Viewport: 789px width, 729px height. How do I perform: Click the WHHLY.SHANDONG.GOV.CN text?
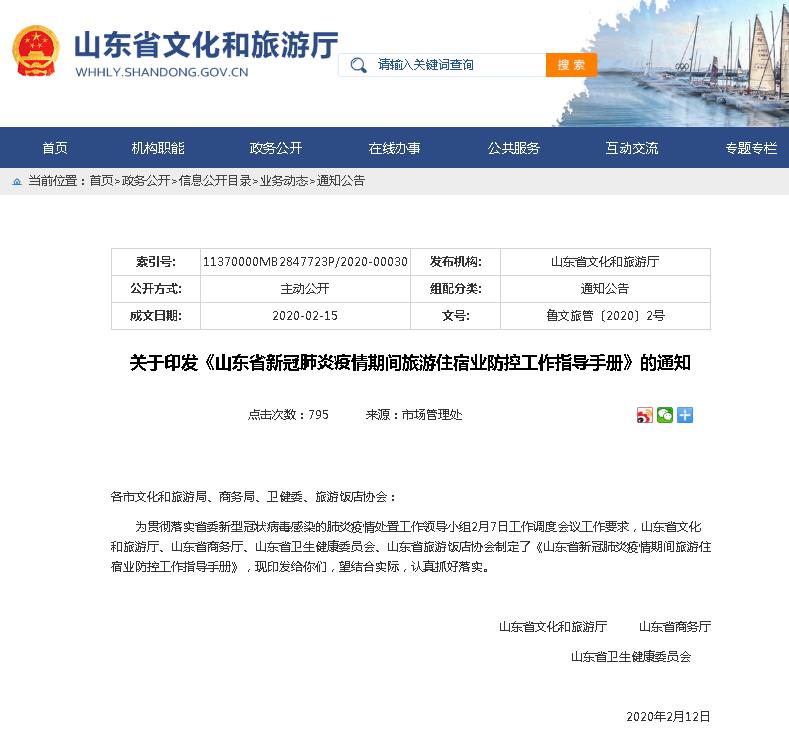click(x=162, y=72)
